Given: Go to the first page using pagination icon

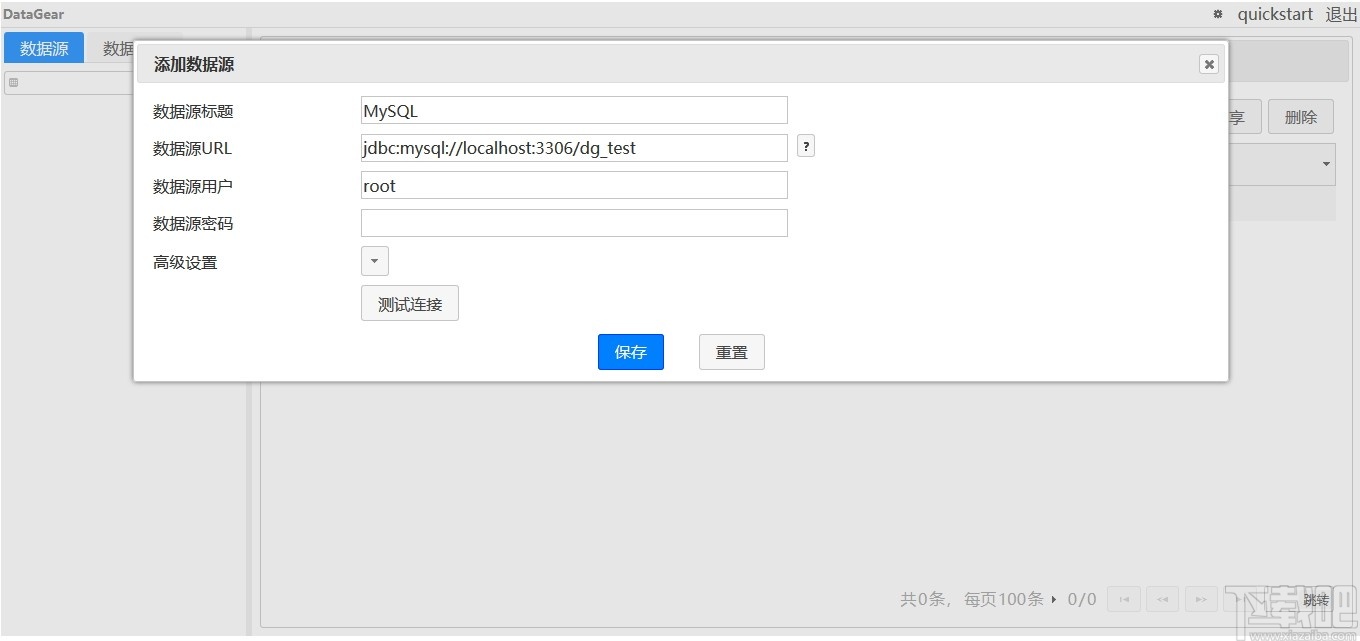Looking at the screenshot, I should (x=1123, y=599).
